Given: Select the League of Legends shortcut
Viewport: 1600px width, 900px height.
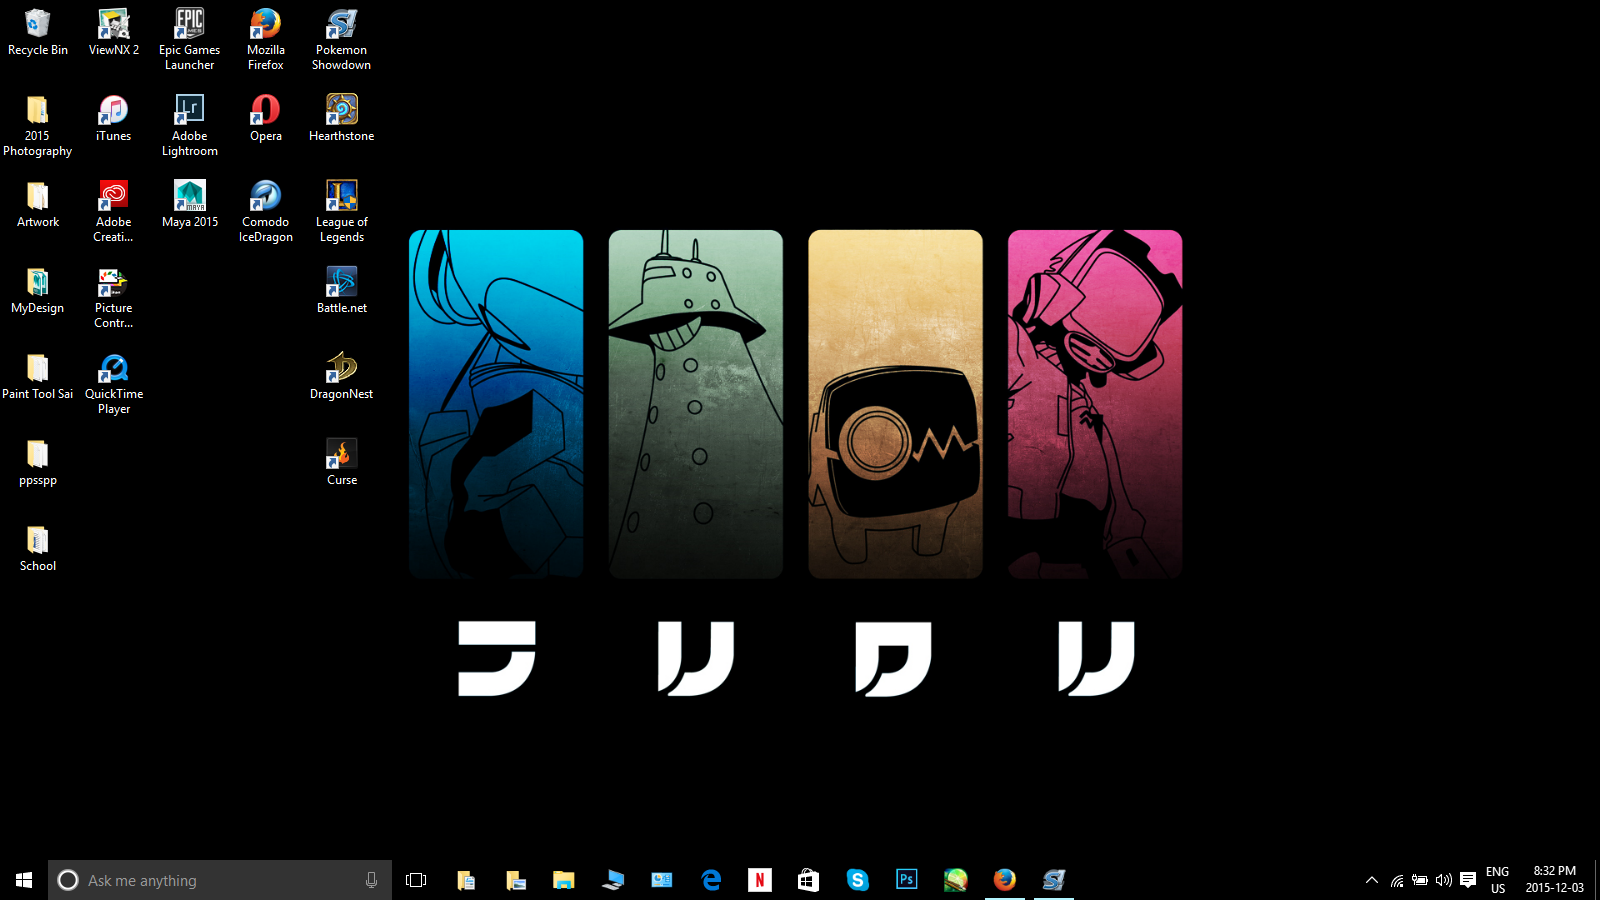Looking at the screenshot, I should point(341,211).
